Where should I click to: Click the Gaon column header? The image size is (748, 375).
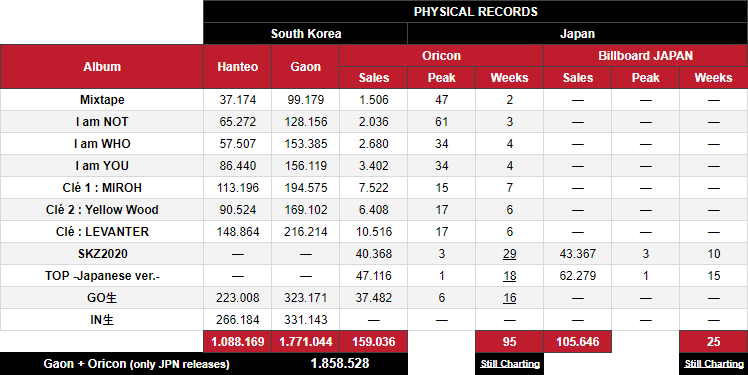click(x=306, y=67)
